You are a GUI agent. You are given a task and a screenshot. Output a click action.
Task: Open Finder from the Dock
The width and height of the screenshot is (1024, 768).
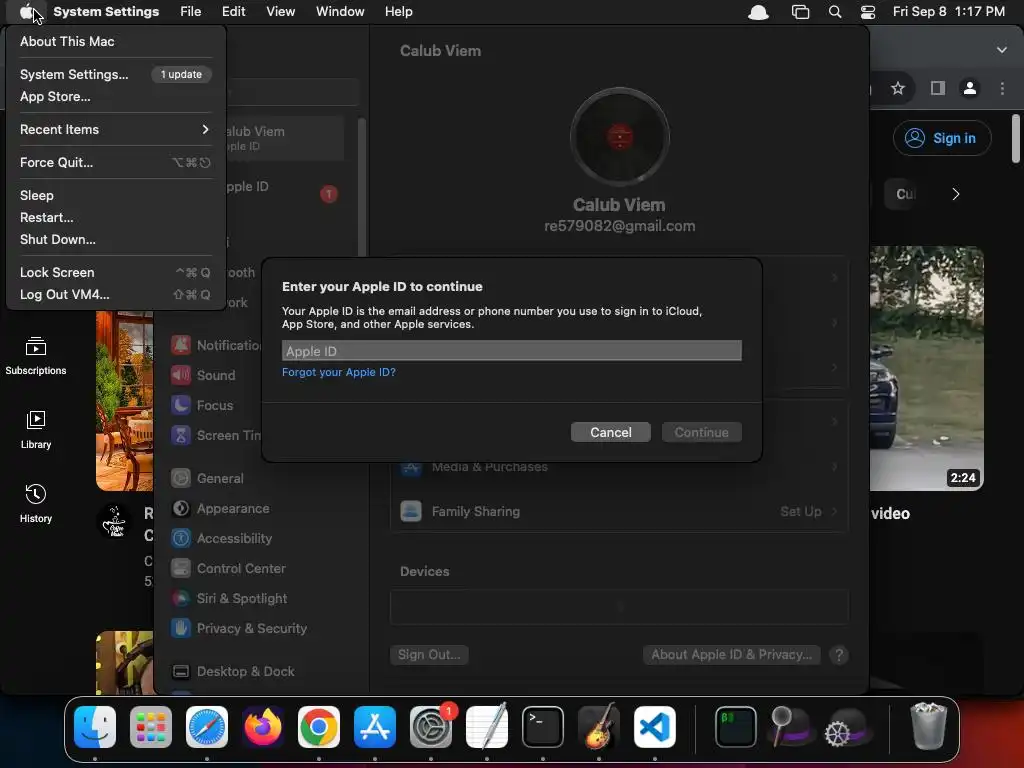click(x=95, y=727)
